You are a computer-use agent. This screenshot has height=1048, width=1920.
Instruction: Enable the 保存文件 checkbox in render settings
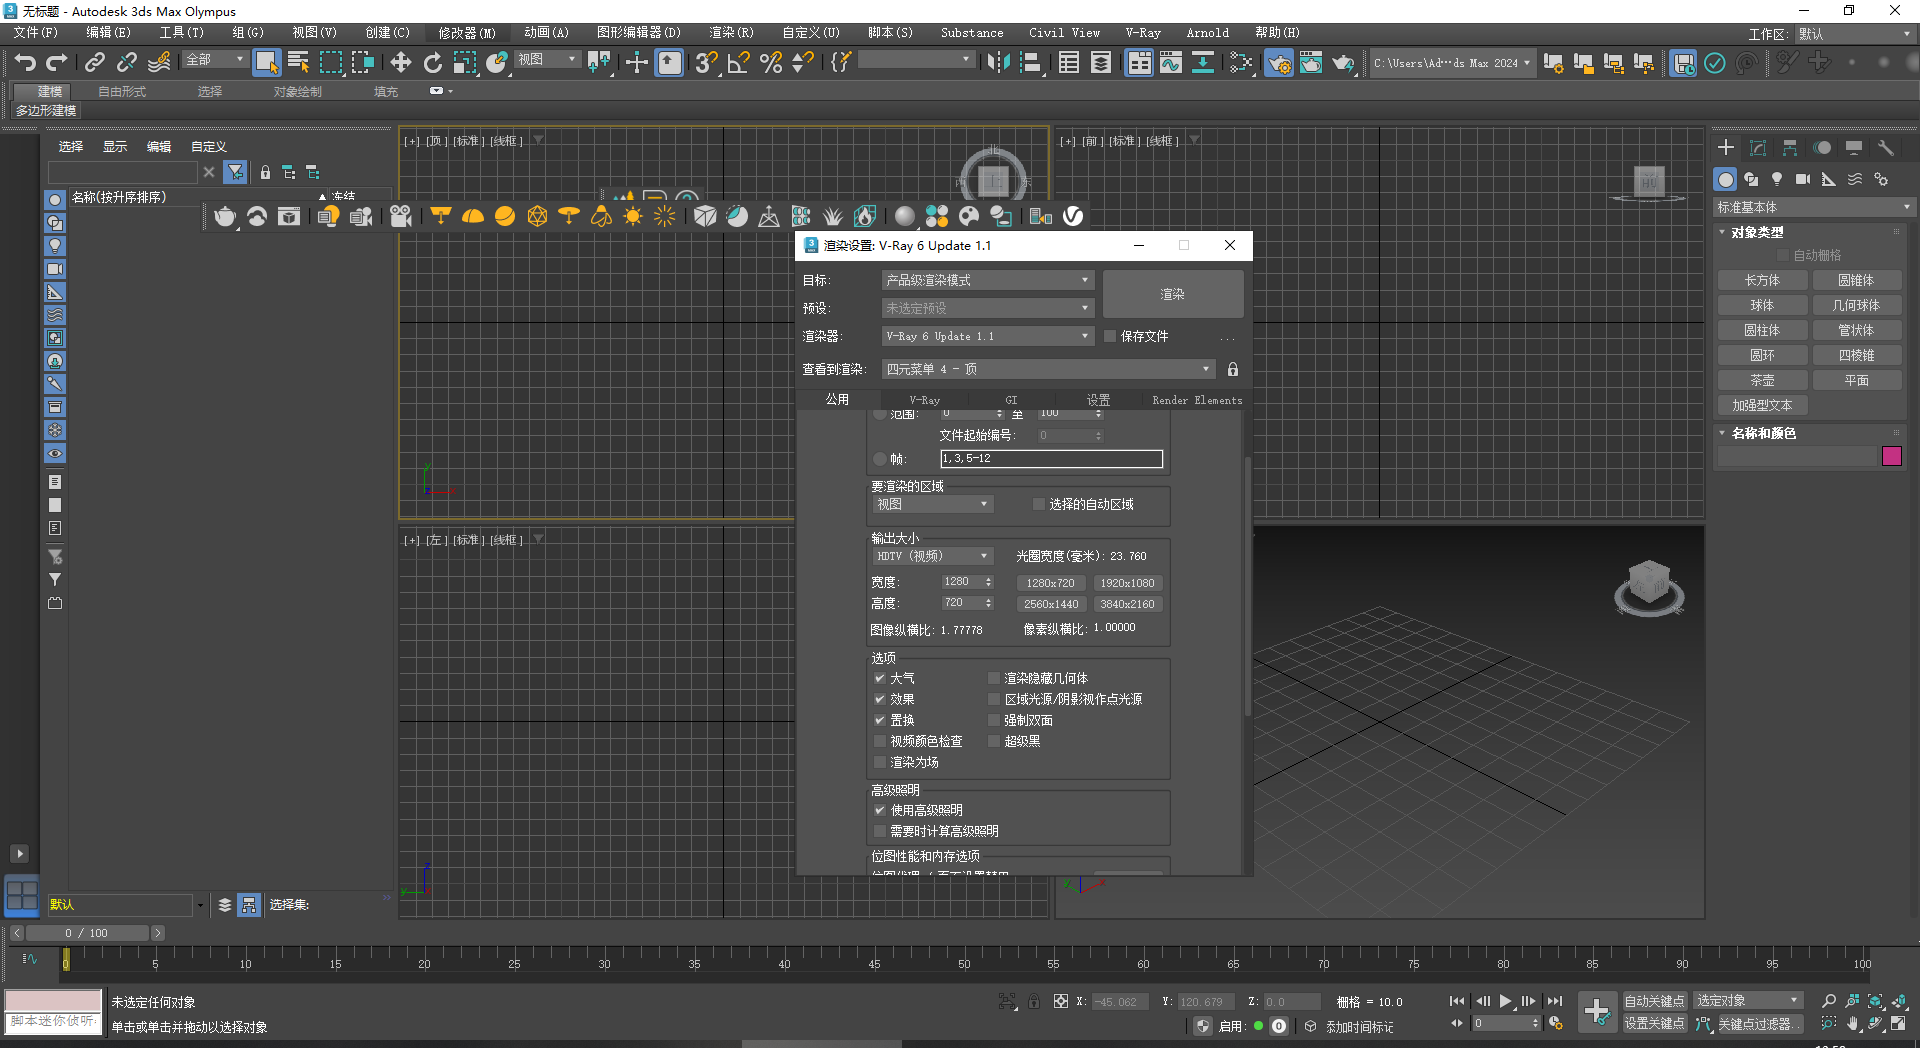click(x=1109, y=336)
